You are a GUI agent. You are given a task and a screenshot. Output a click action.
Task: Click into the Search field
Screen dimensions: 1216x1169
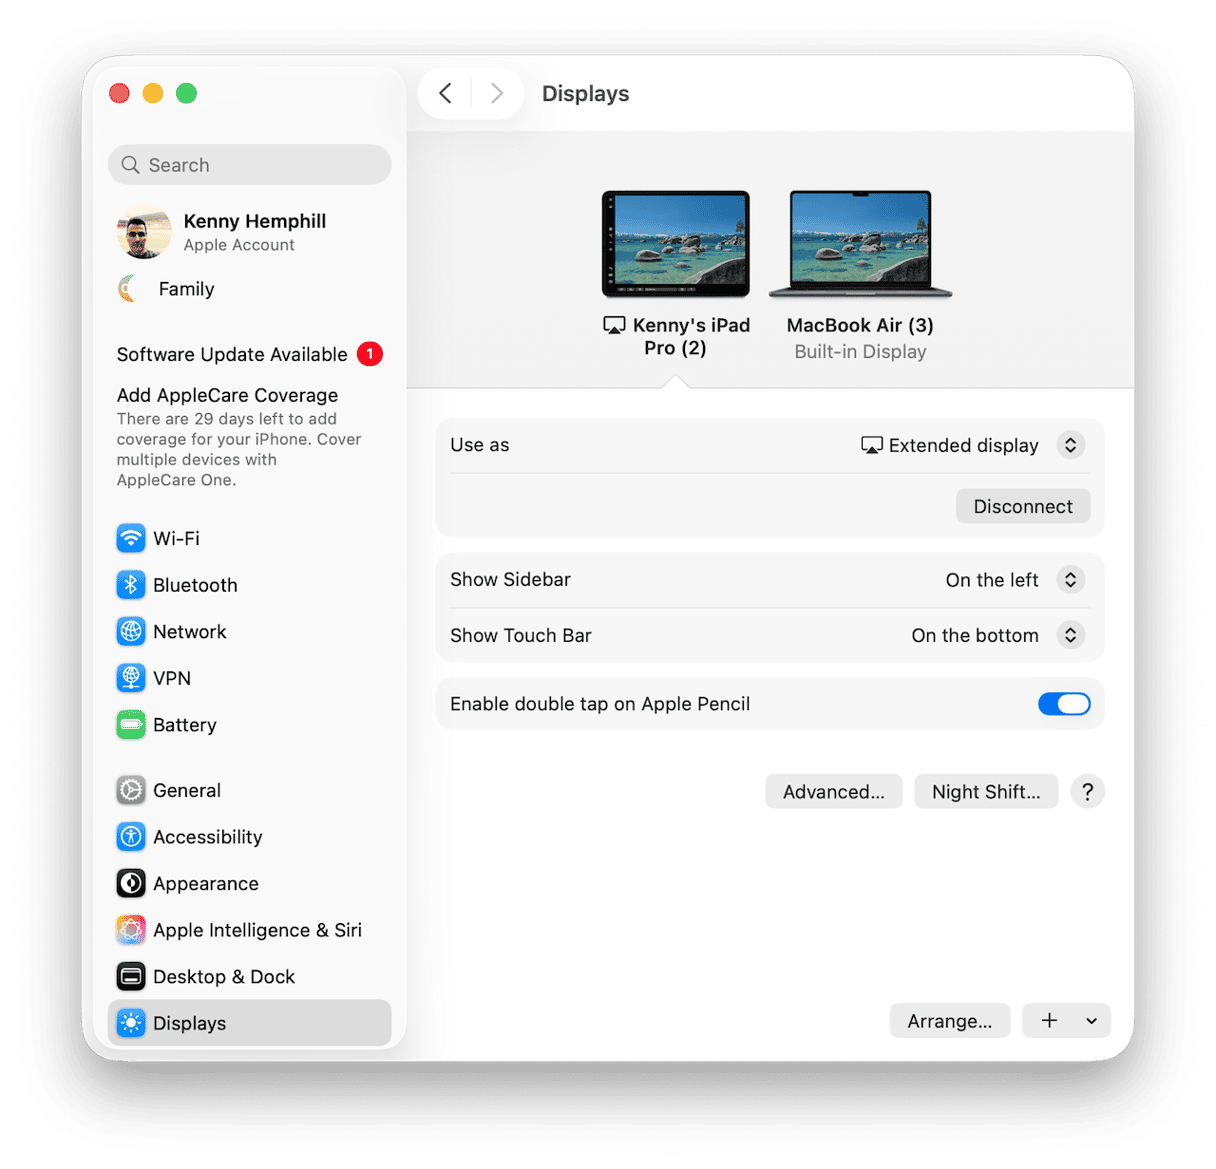[250, 165]
